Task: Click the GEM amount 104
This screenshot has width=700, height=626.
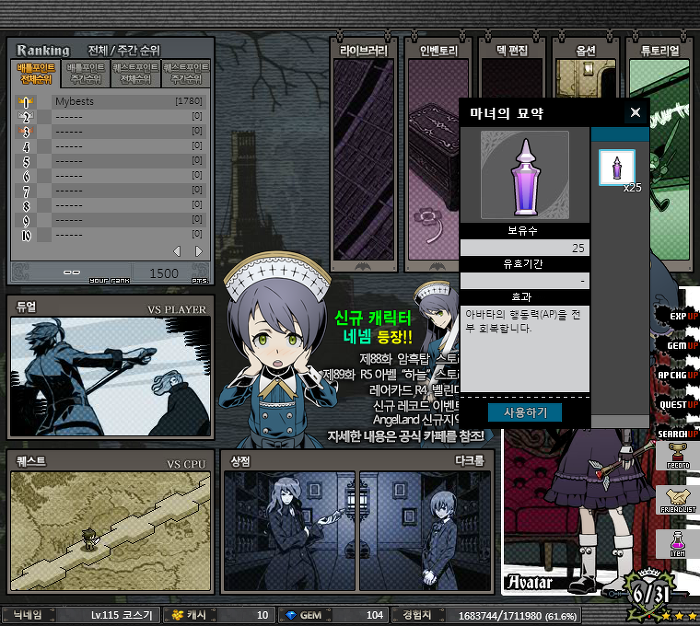Action: (x=375, y=615)
